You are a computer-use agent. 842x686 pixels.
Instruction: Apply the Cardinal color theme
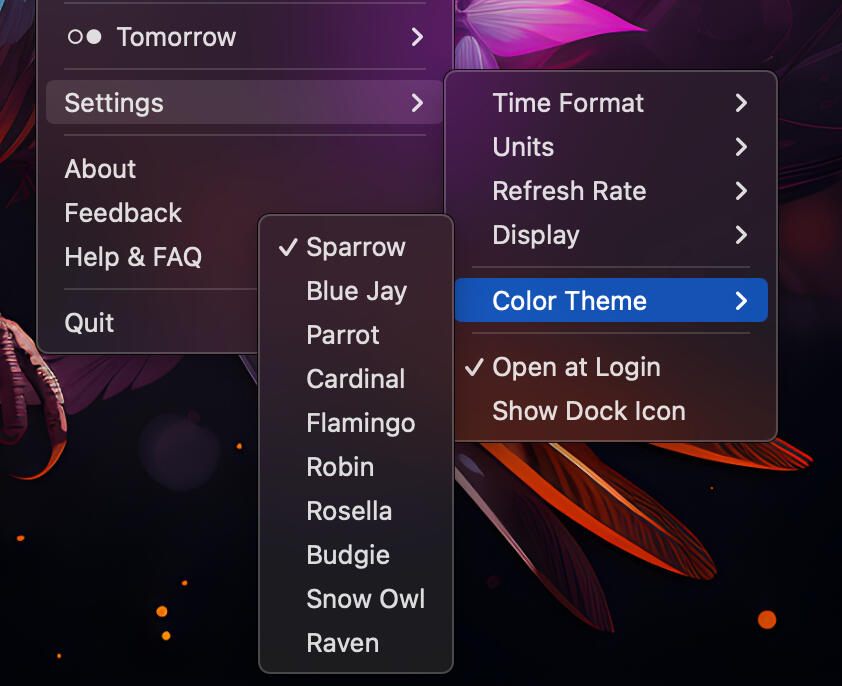(x=355, y=379)
